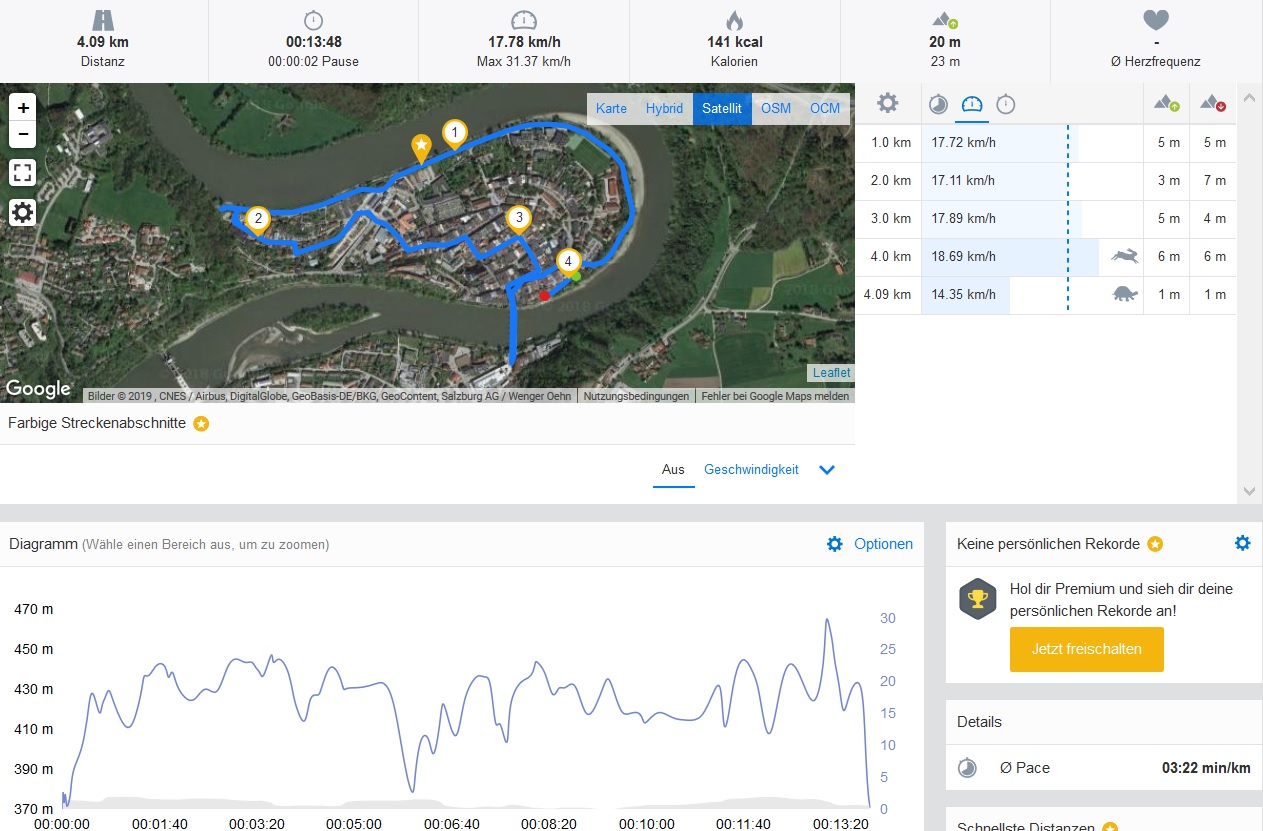Open the Leaflet attribution link
The width and height of the screenshot is (1263, 831).
point(832,373)
